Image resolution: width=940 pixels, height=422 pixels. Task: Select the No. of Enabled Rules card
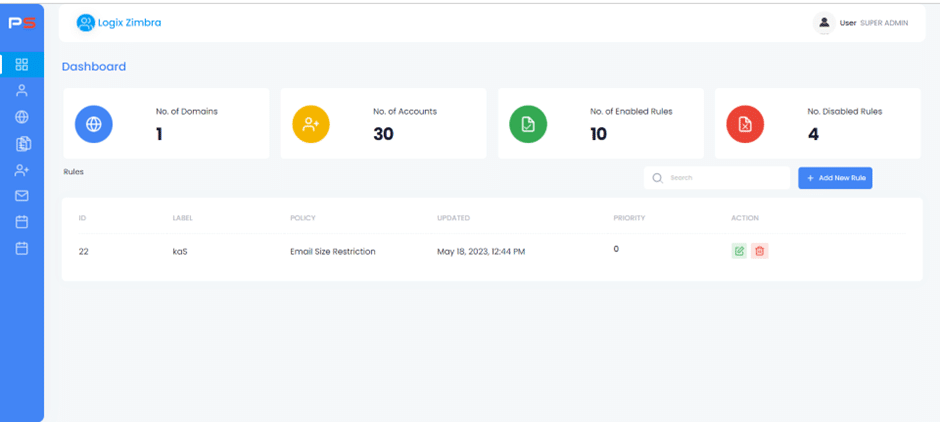(x=600, y=124)
